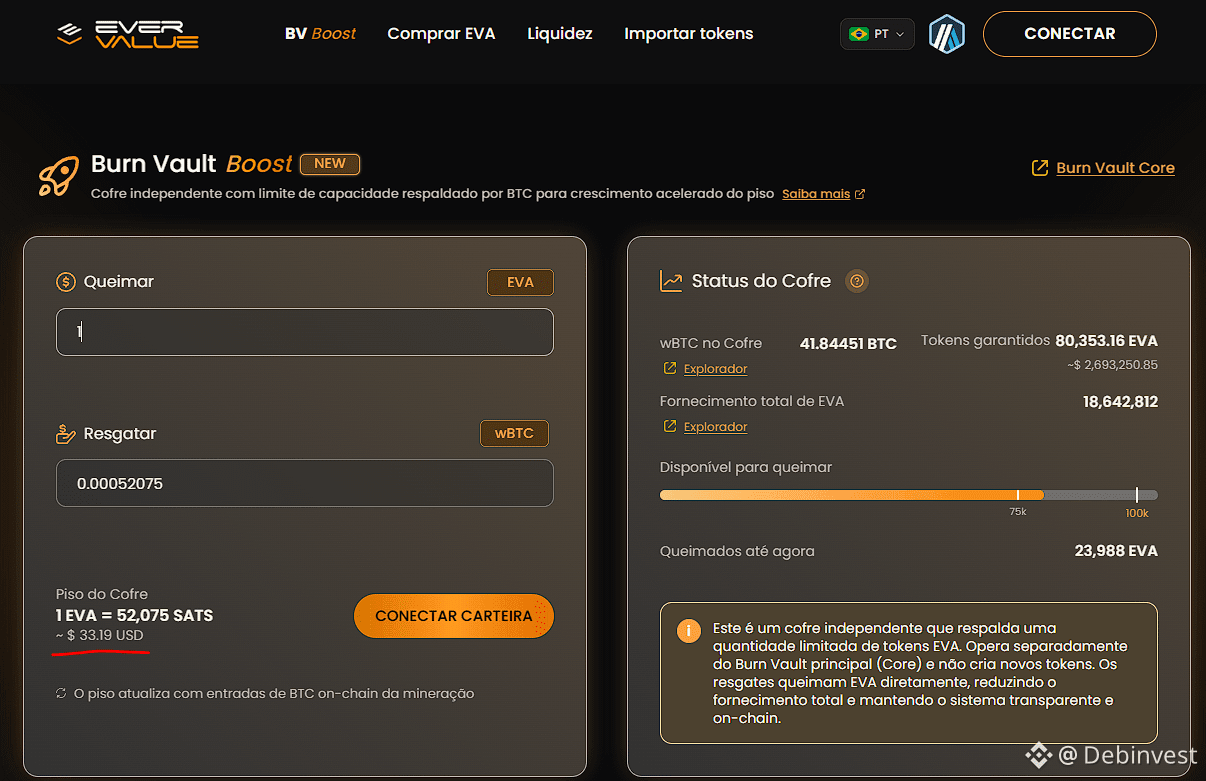This screenshot has height=781, width=1206.
Task: Click external icon under wBTC no Cofre
Action: coord(670,369)
